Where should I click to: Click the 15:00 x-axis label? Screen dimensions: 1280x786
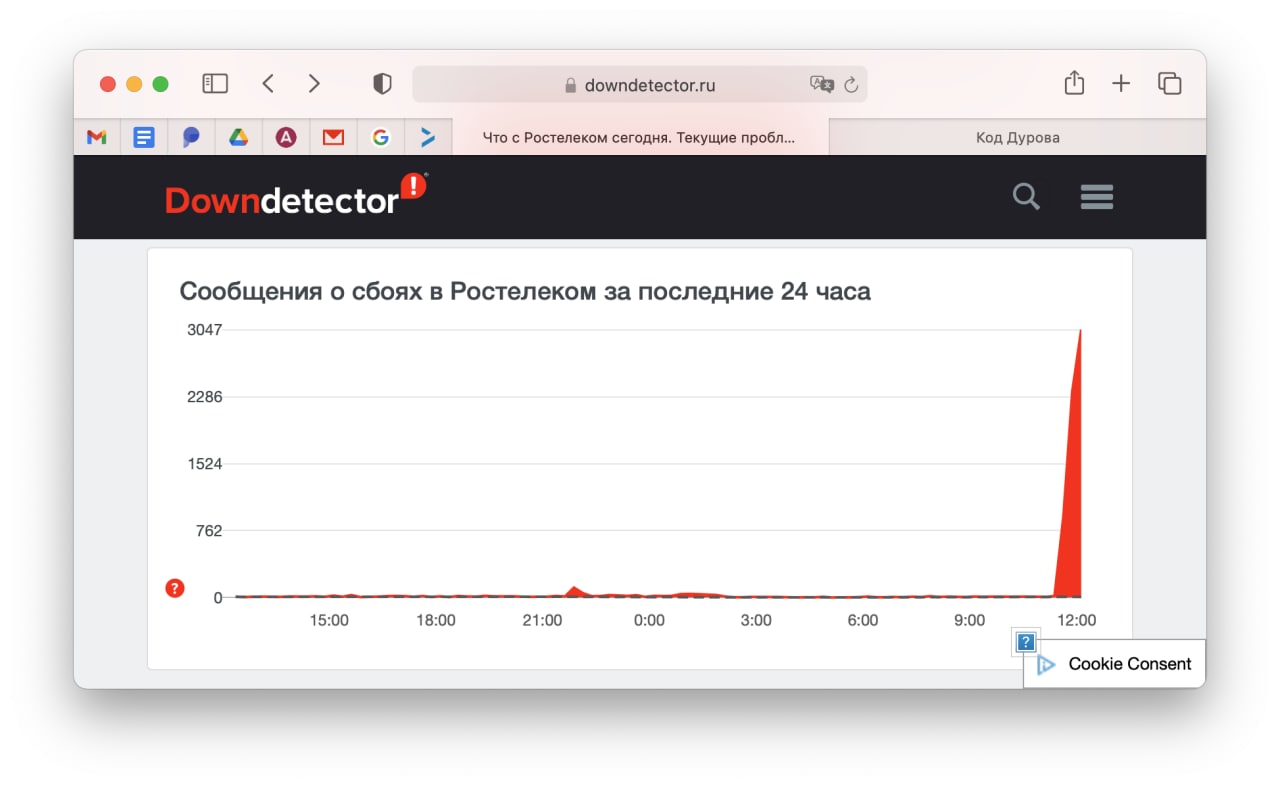329,620
